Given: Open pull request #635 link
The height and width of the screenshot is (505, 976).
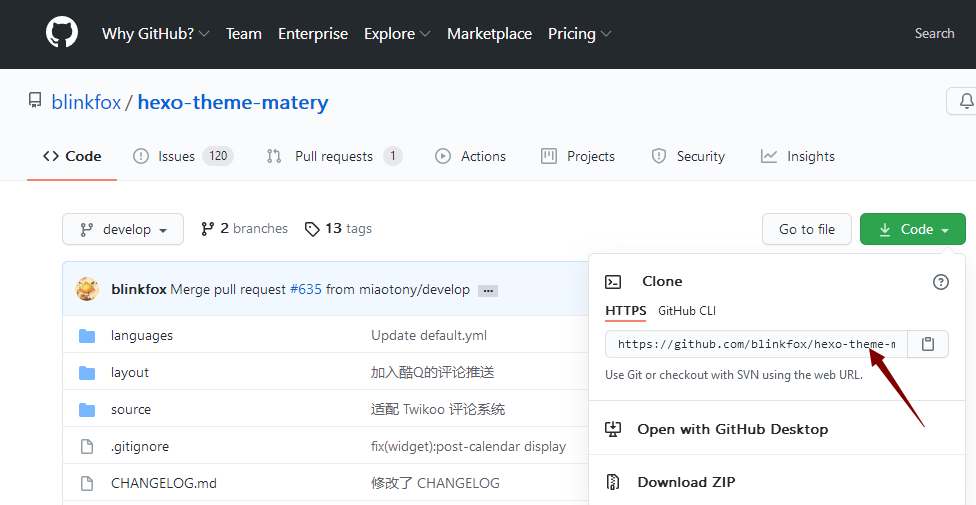Looking at the screenshot, I should (306, 290).
